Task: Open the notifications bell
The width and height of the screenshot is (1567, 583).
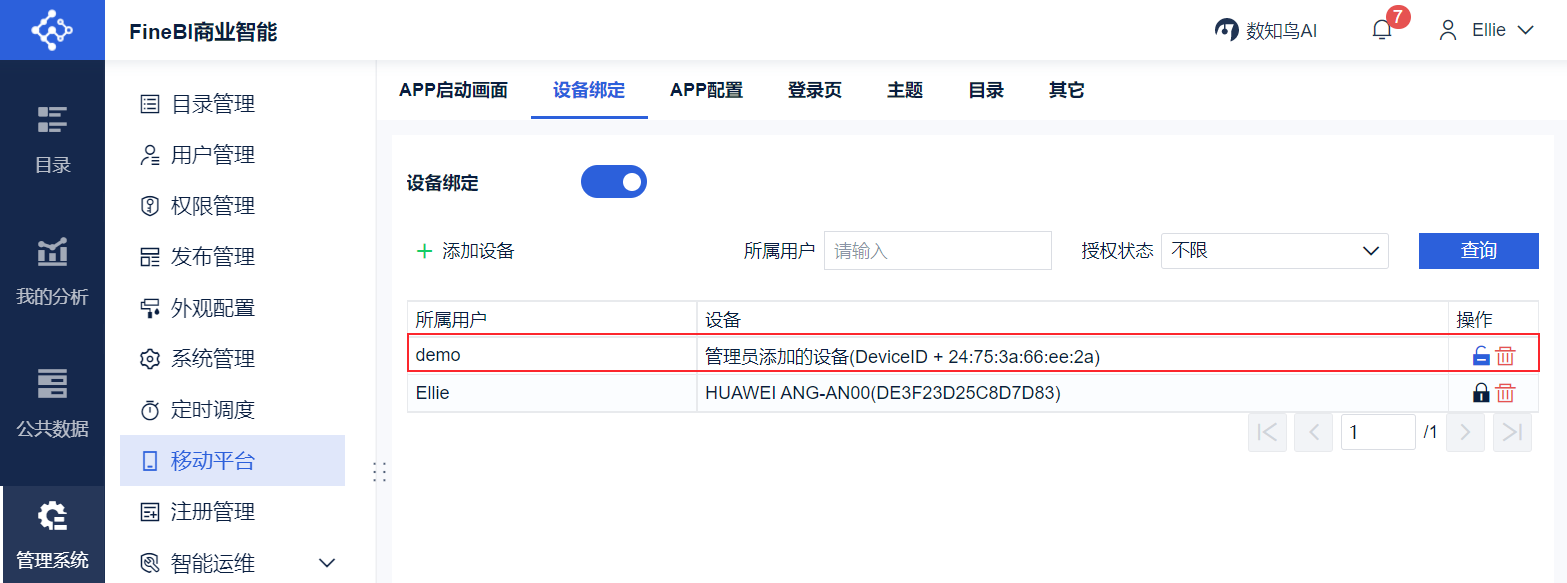Action: 1382,30
